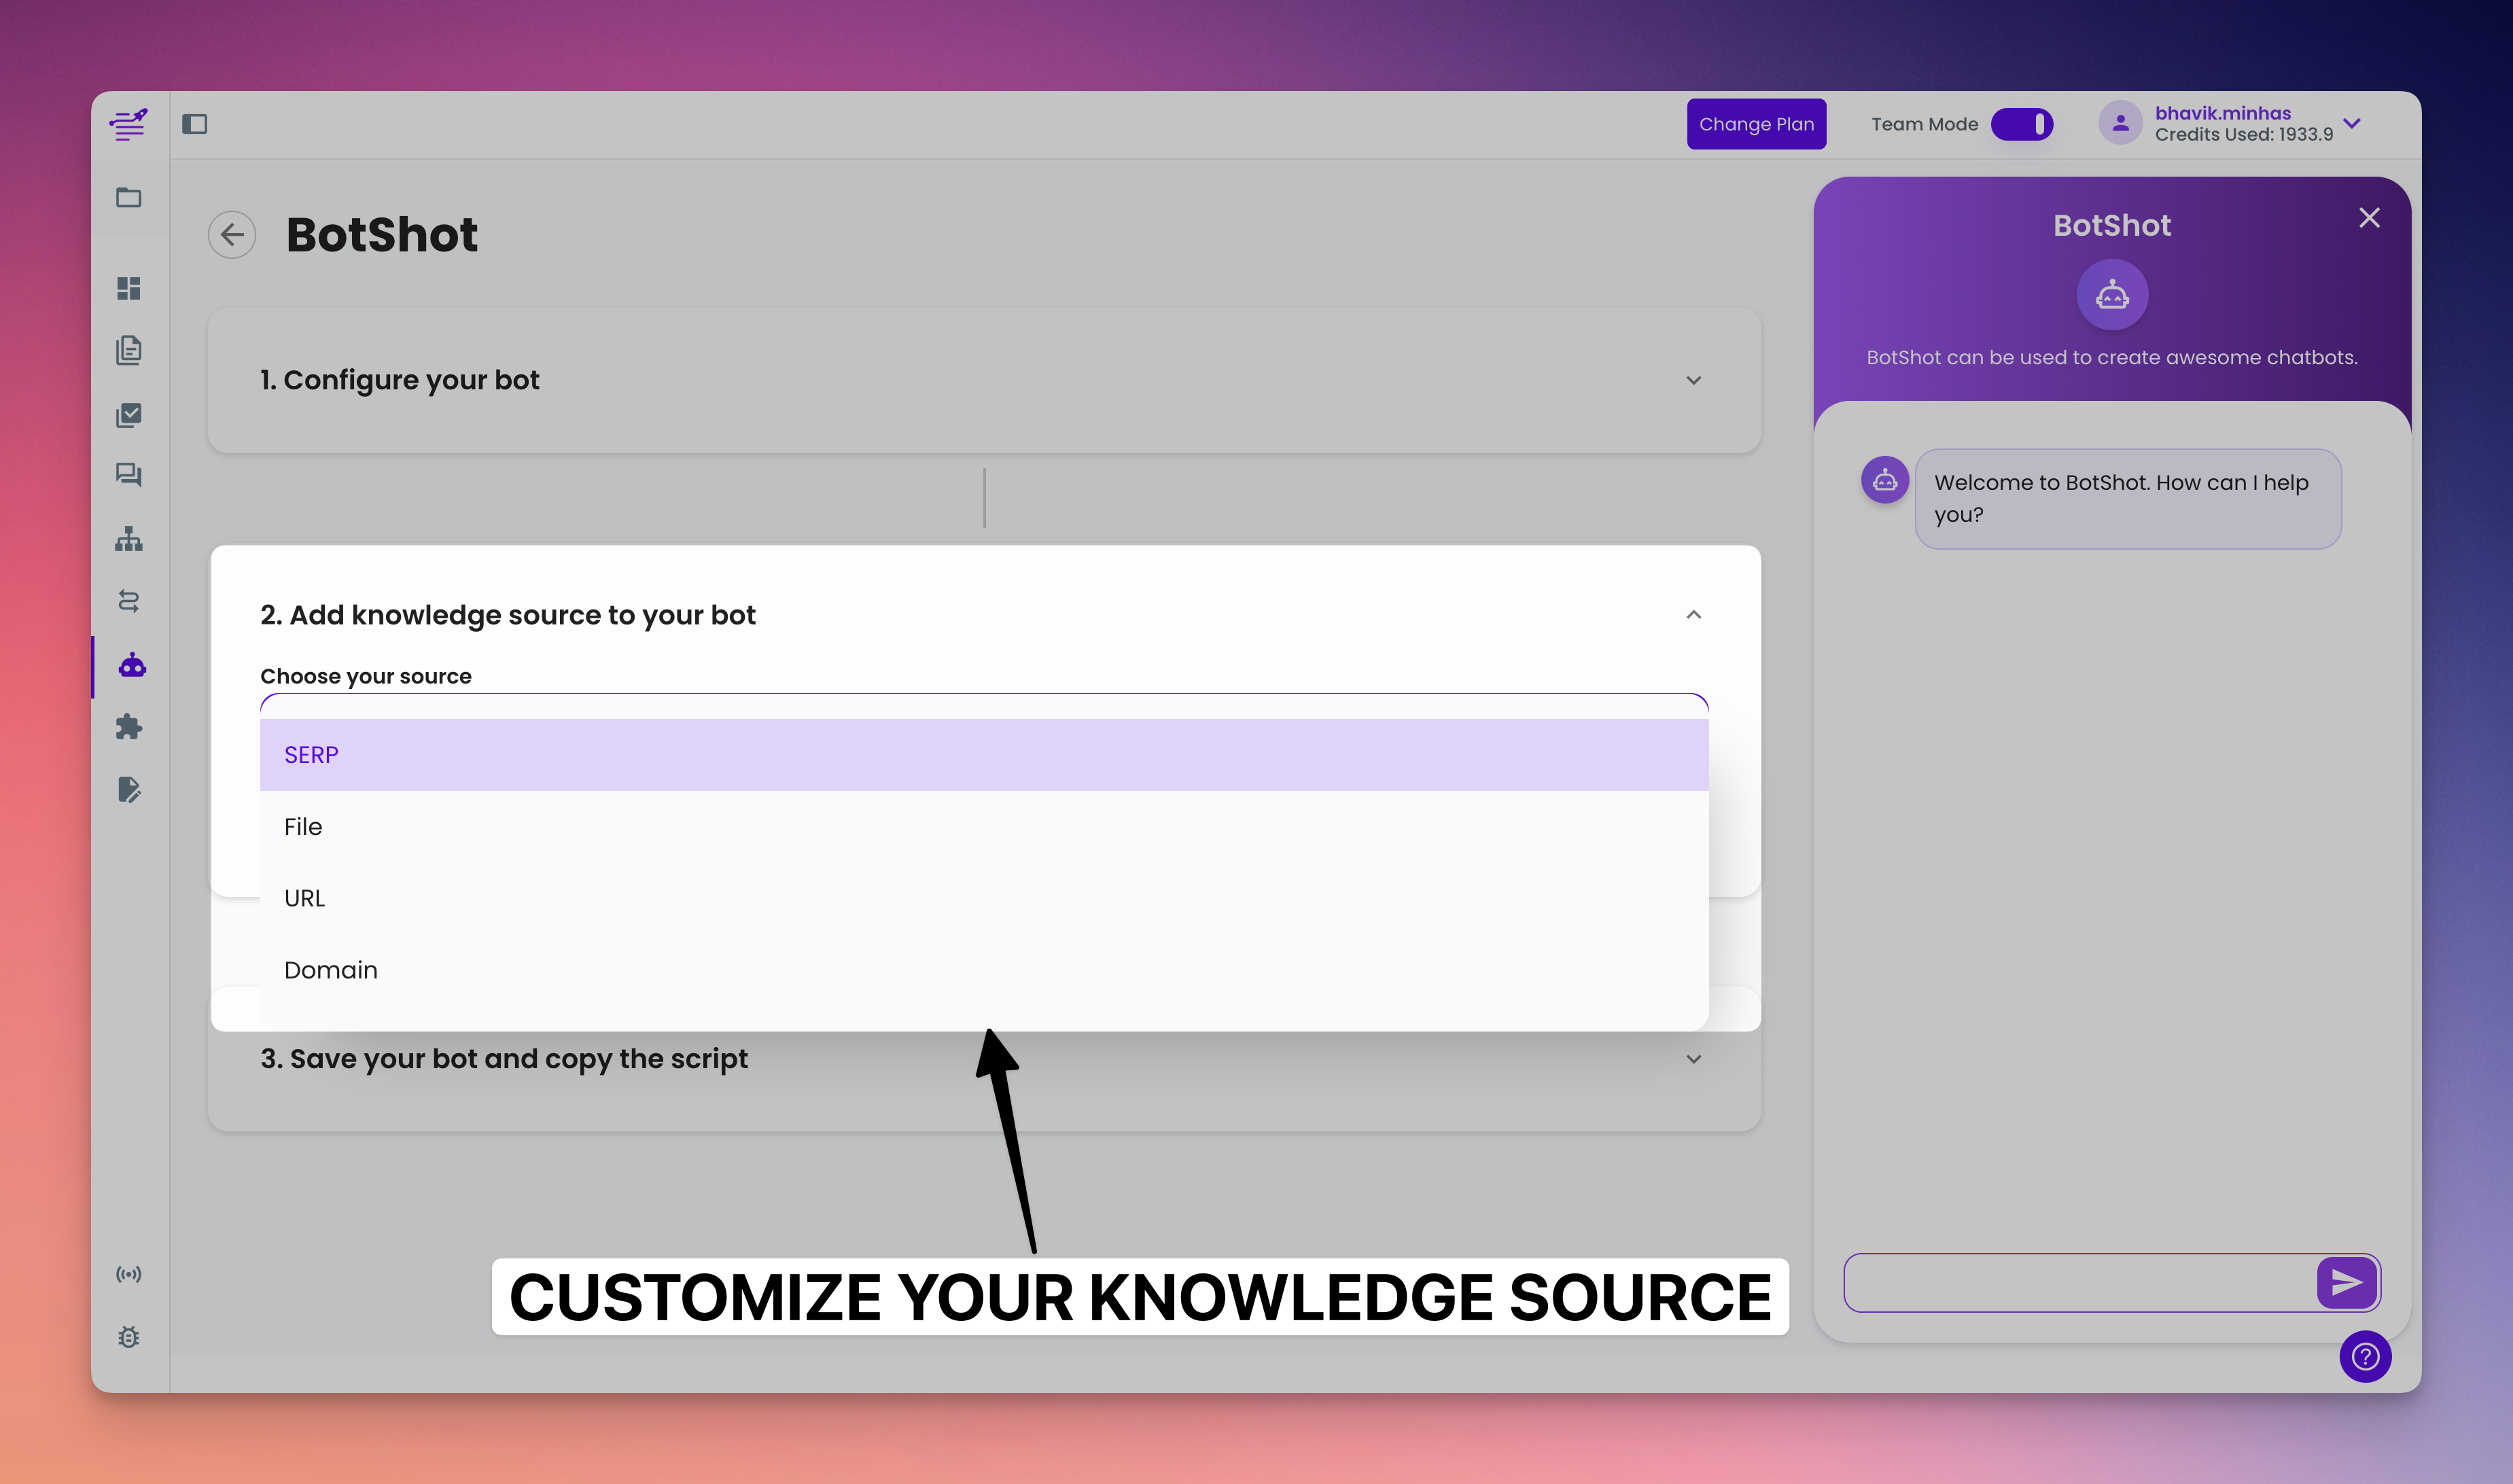This screenshot has height=1484, width=2513.
Task: Disable the Team Mode switch
Action: [2021, 124]
